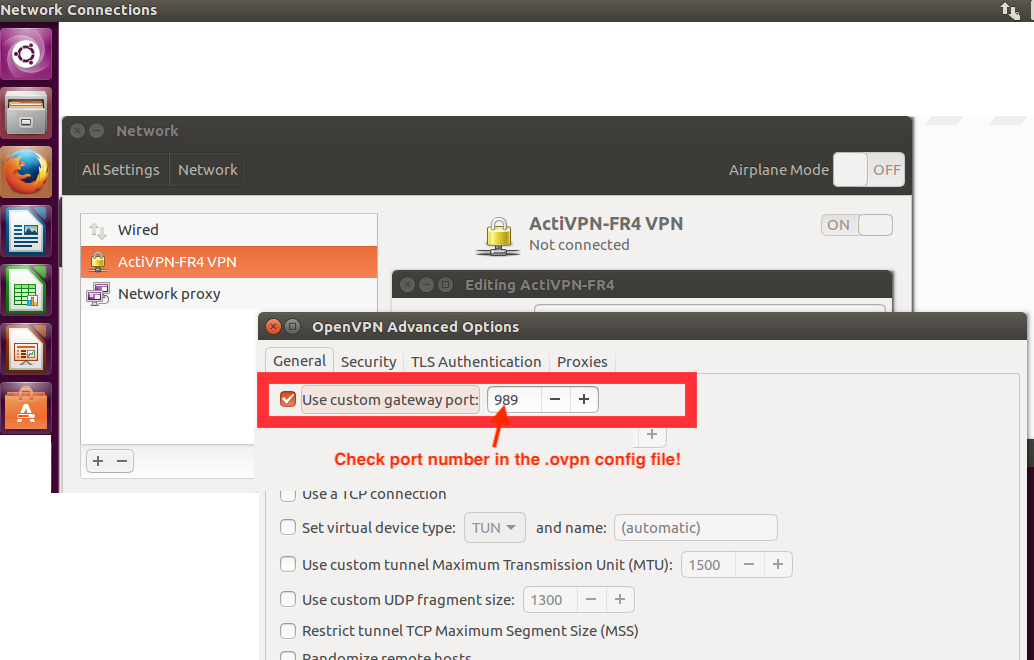Enable Restrict tunnel TCP Maximum Segment Size
The image size is (1034, 660).
point(288,631)
